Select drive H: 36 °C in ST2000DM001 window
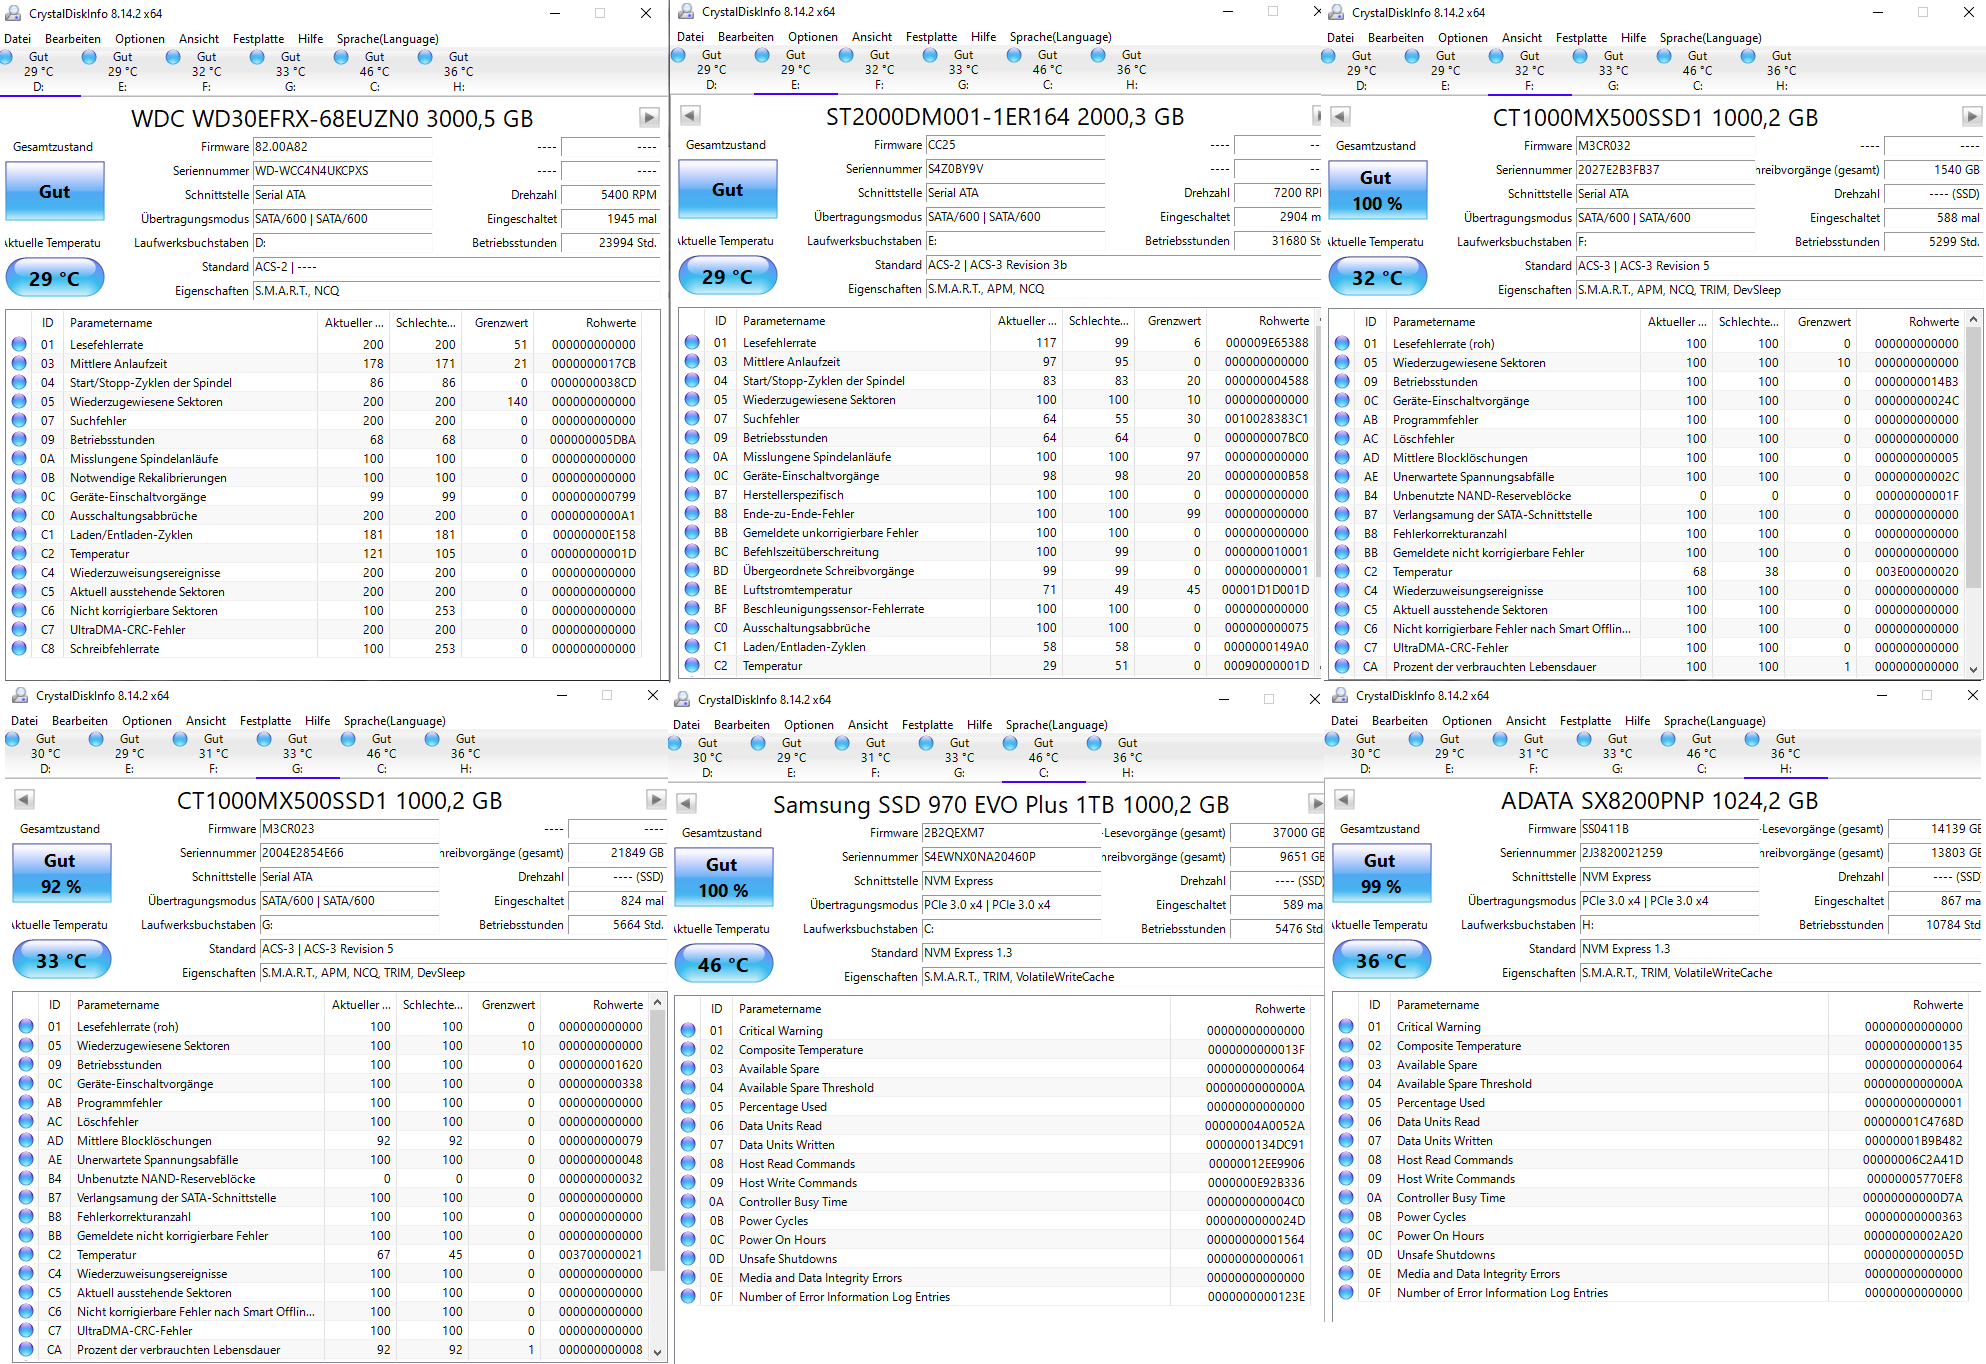This screenshot has height=1364, width=1986. [1131, 69]
